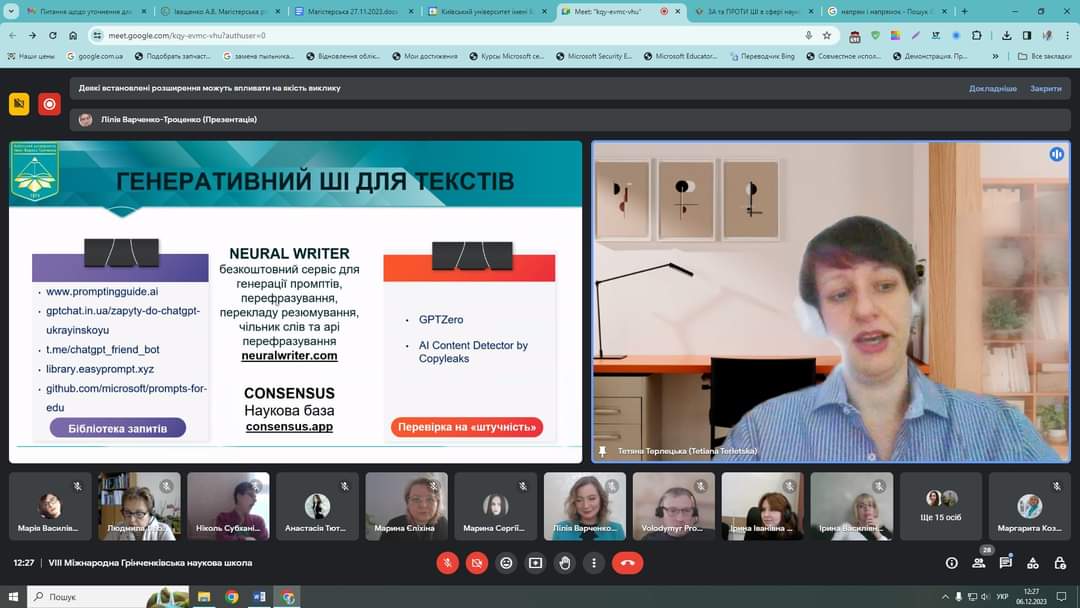Open the emoji reactions button

tap(506, 563)
